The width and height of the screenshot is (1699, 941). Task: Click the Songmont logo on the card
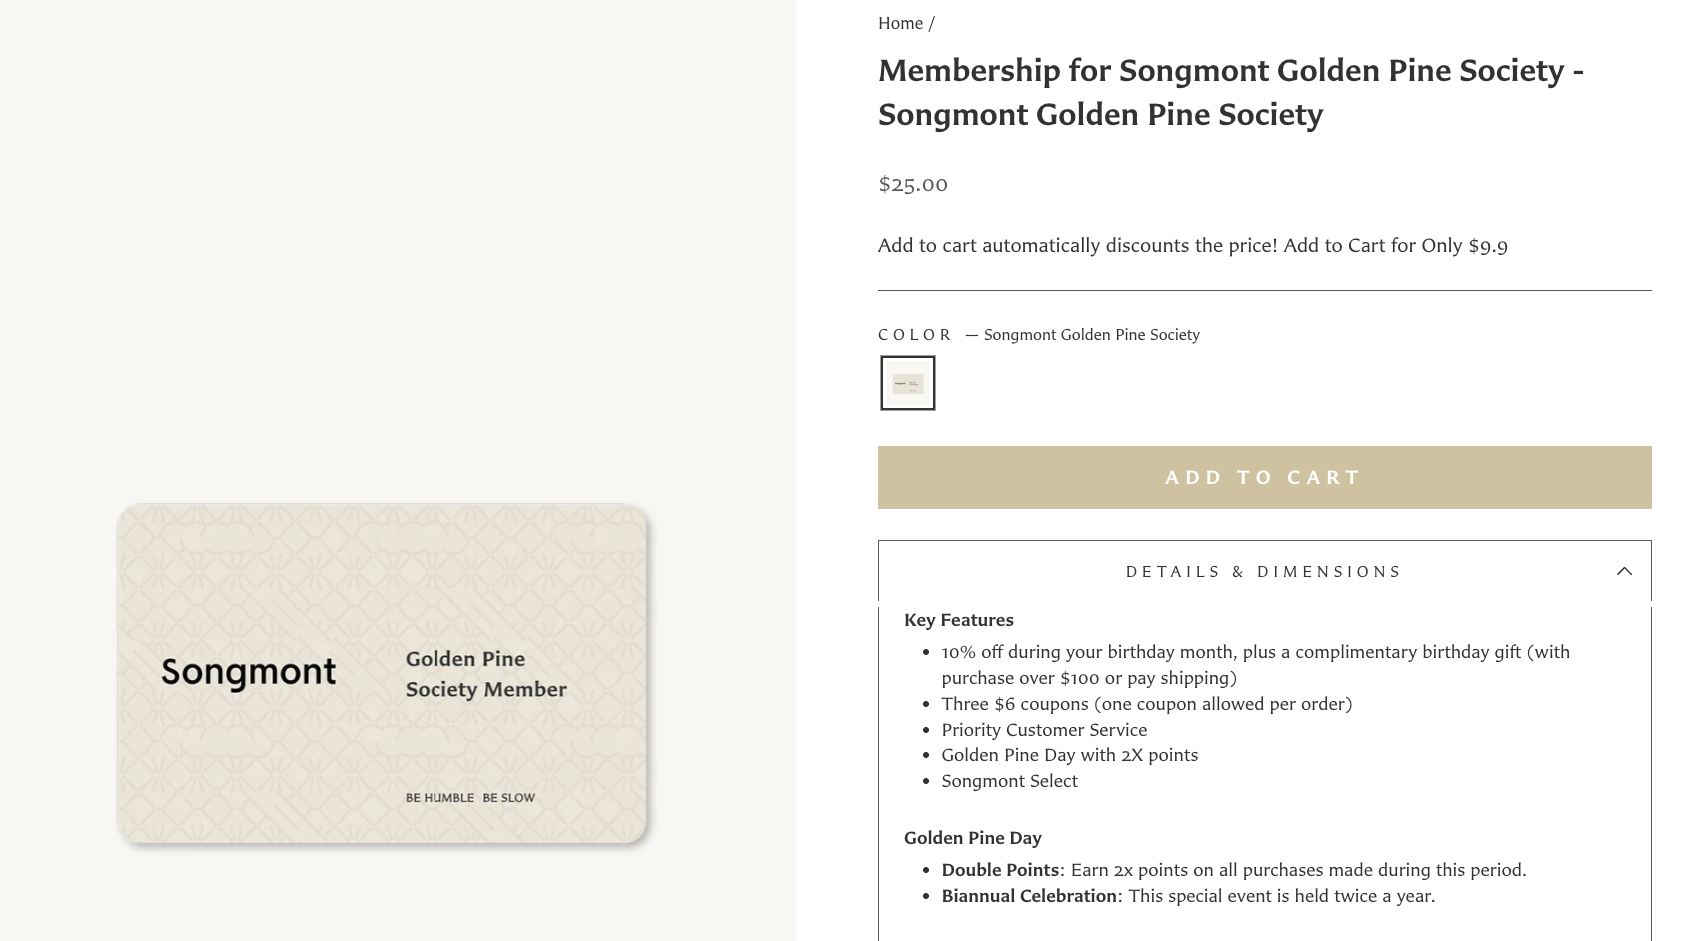coord(248,672)
